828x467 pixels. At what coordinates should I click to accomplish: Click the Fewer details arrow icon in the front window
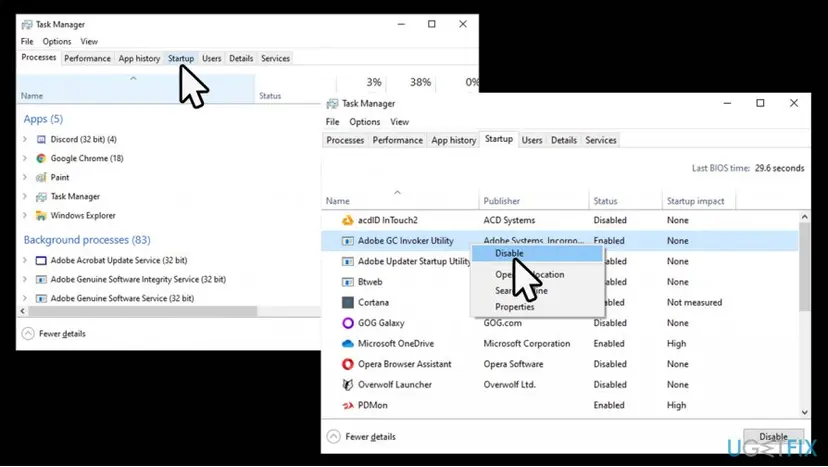point(333,437)
